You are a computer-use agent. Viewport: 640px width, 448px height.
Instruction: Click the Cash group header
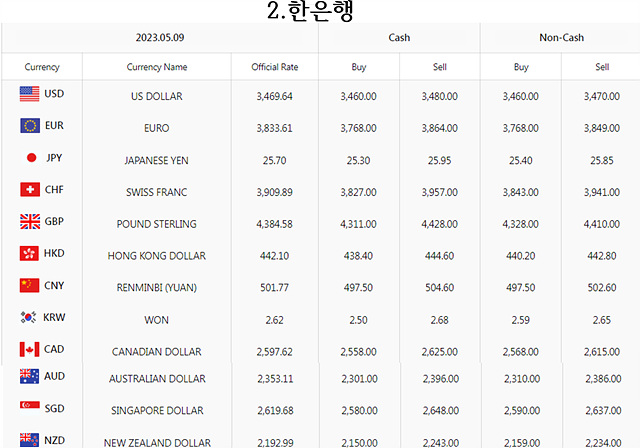[x=399, y=38]
